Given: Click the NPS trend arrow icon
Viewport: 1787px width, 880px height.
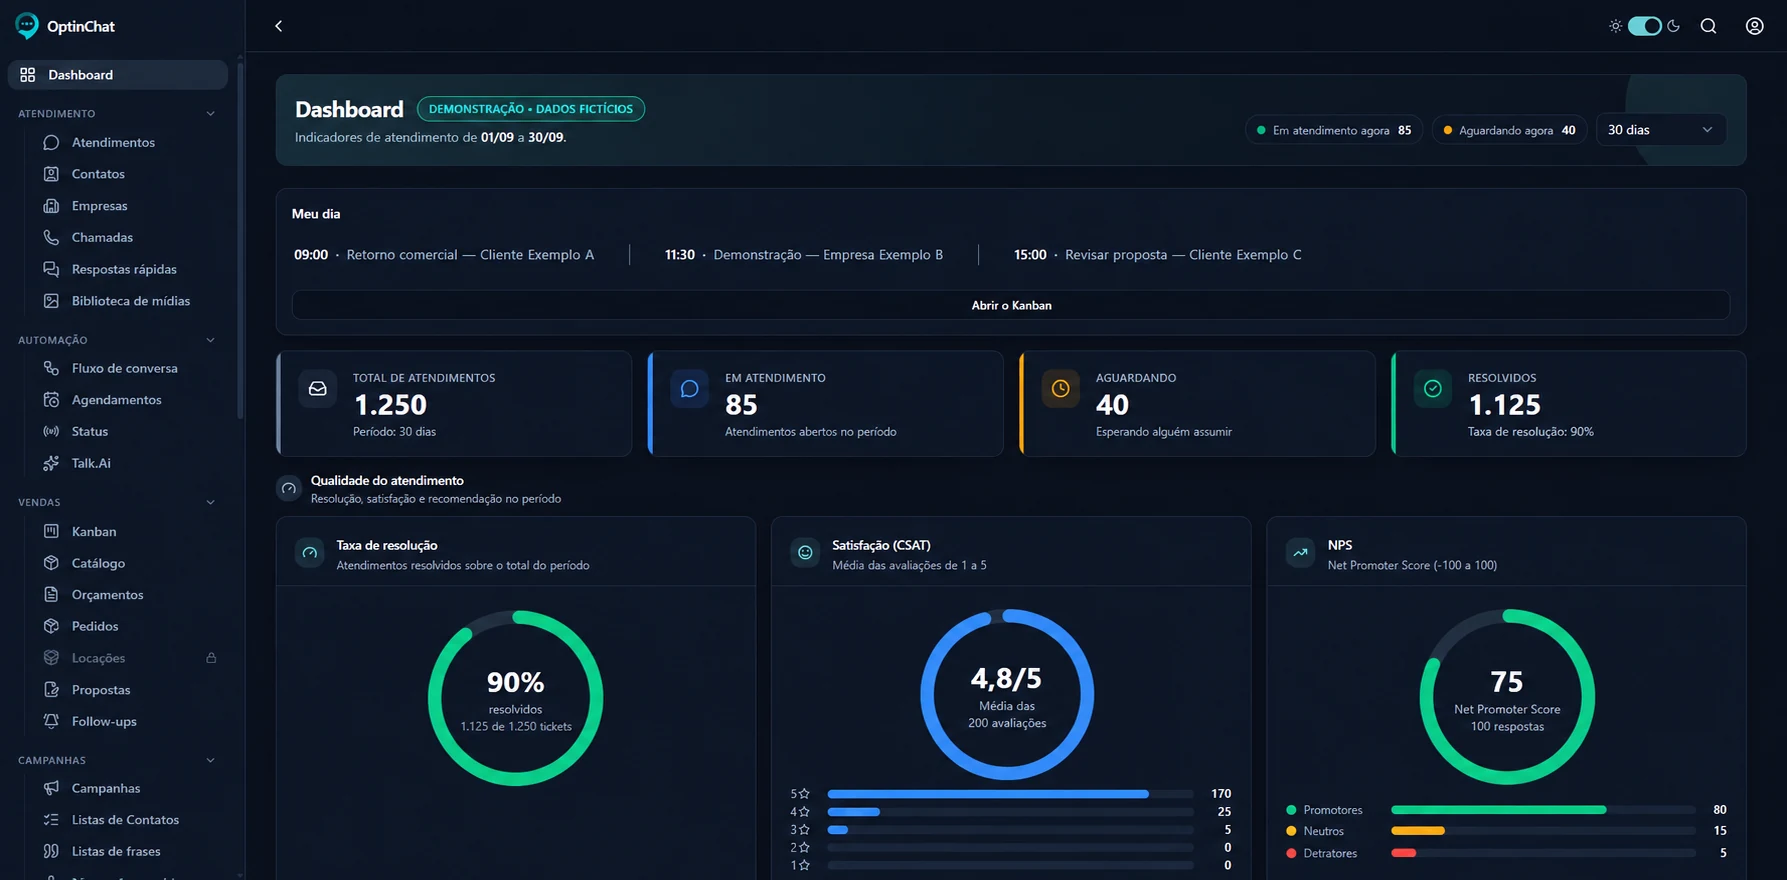Looking at the screenshot, I should pyautogui.click(x=1300, y=552).
